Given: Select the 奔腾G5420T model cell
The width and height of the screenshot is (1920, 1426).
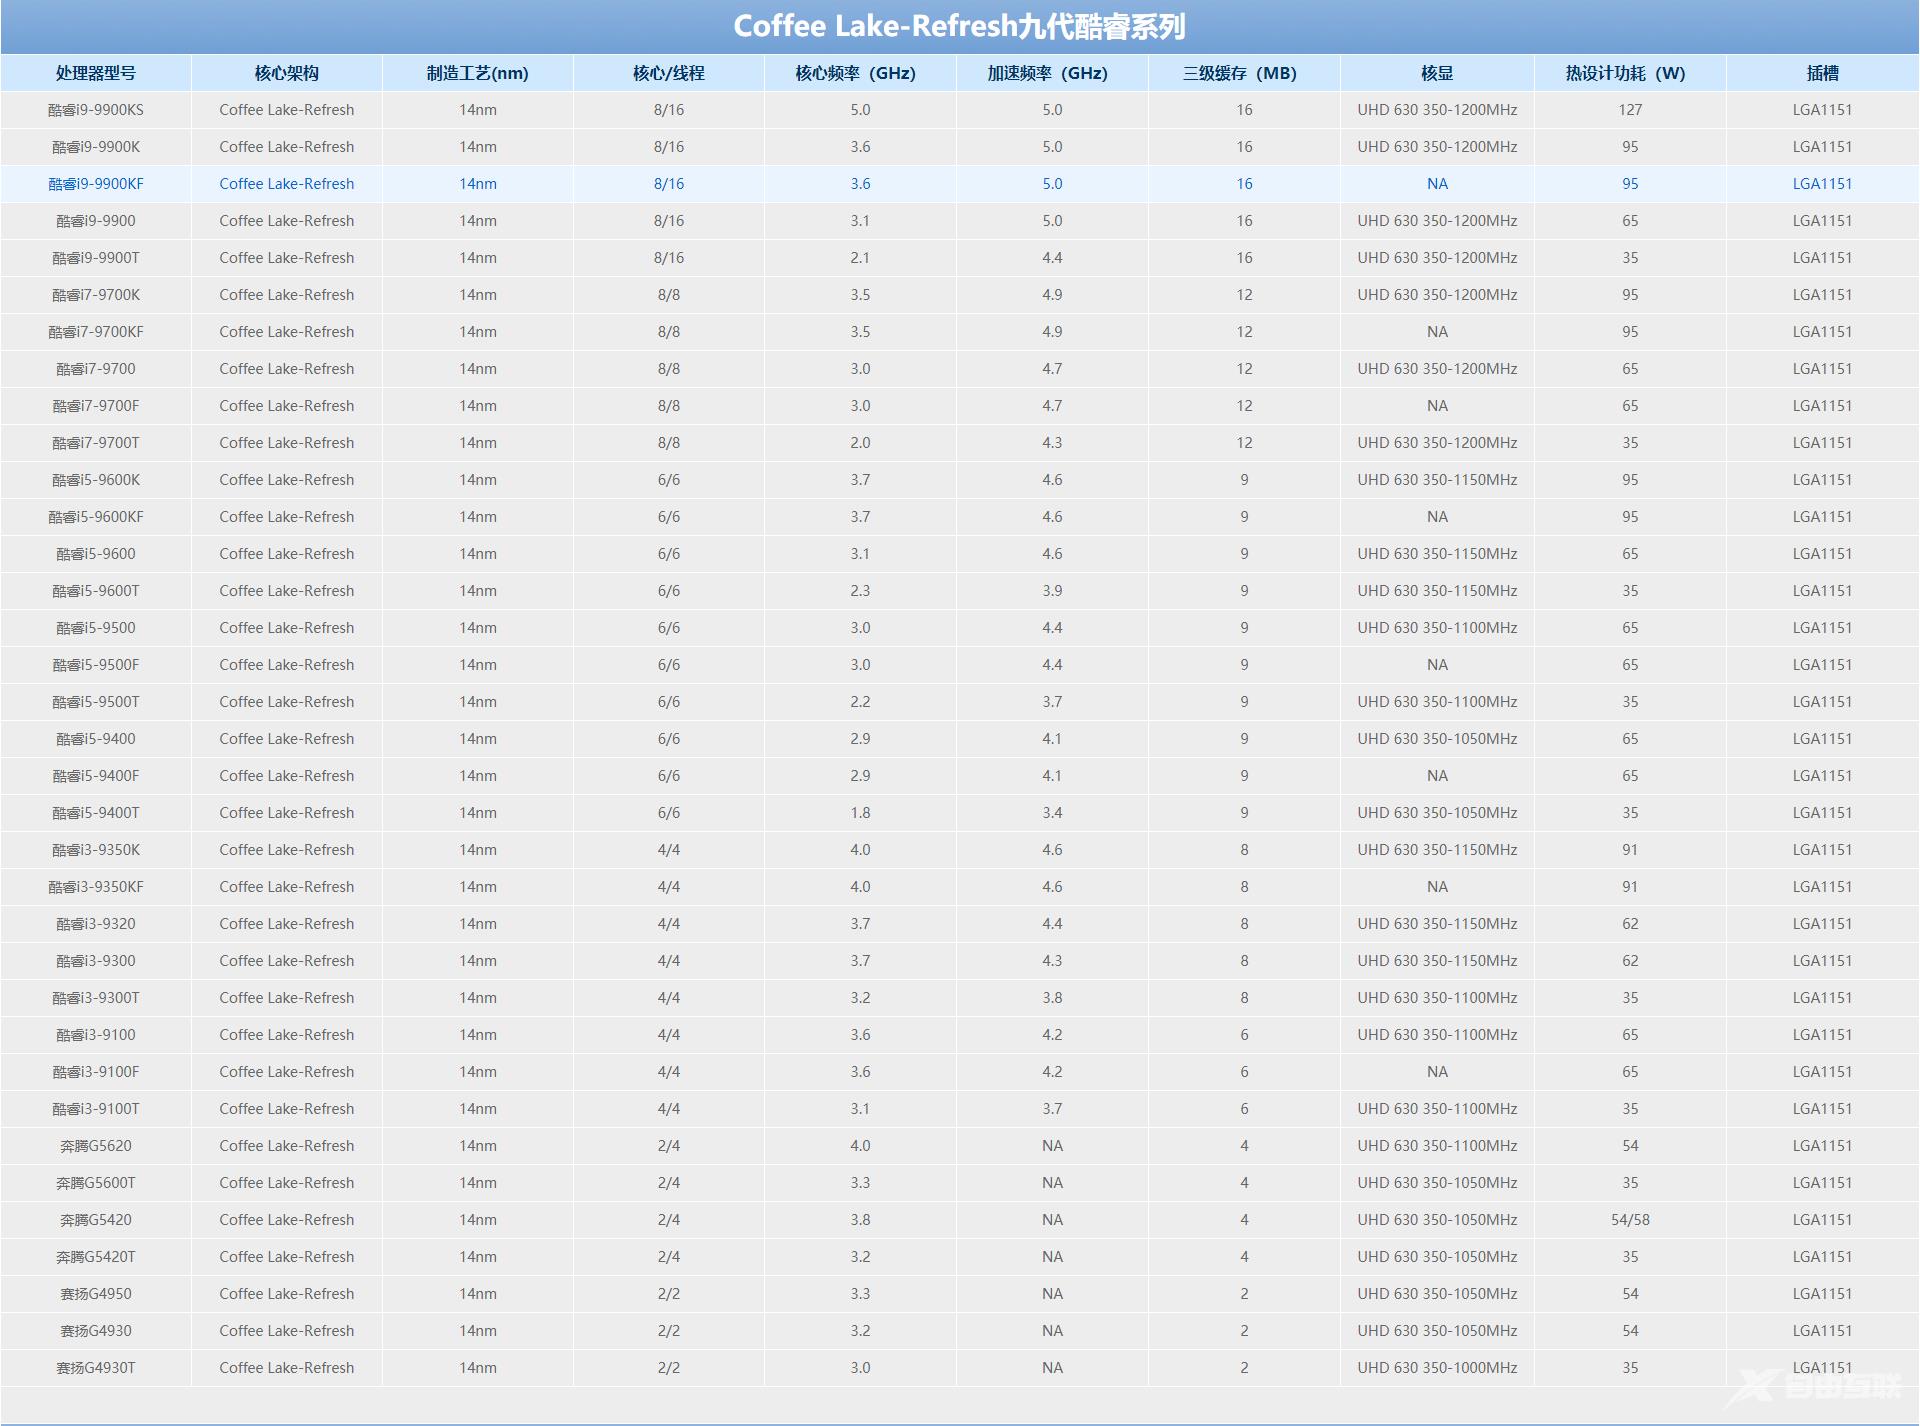Looking at the screenshot, I should tap(96, 1257).
